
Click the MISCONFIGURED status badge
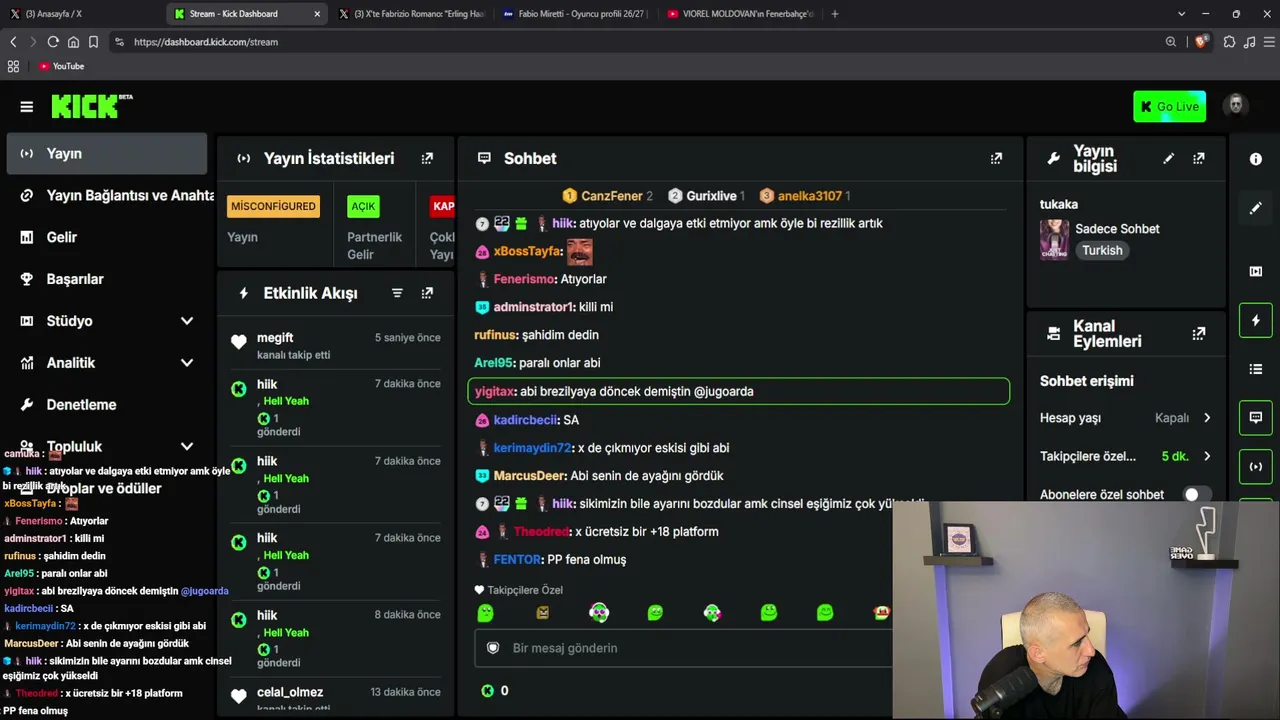click(273, 206)
